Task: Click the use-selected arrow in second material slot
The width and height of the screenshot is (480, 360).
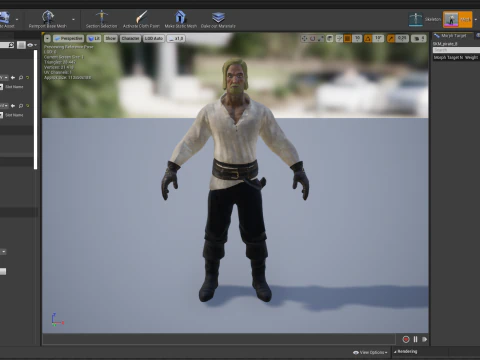Action: 13,106
